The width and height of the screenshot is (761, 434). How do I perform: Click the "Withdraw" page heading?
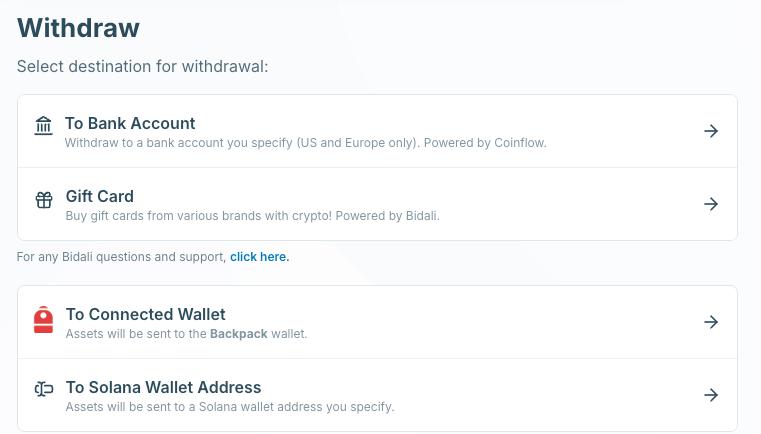coord(78,28)
